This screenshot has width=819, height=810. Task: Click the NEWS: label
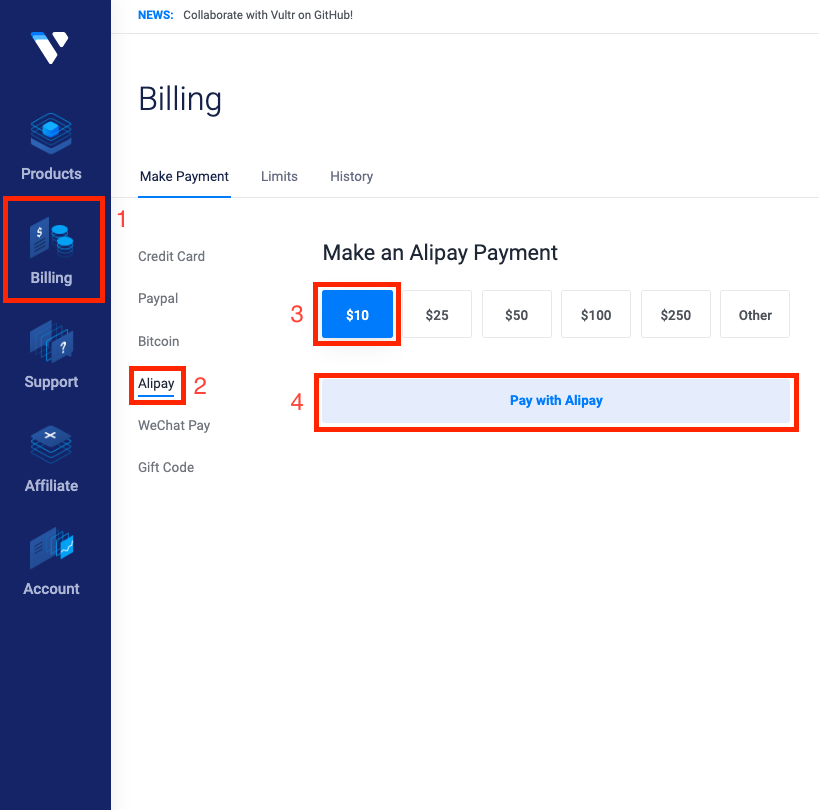156,15
